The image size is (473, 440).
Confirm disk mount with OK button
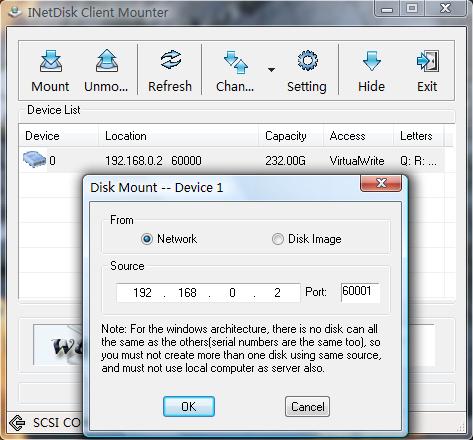[189, 406]
